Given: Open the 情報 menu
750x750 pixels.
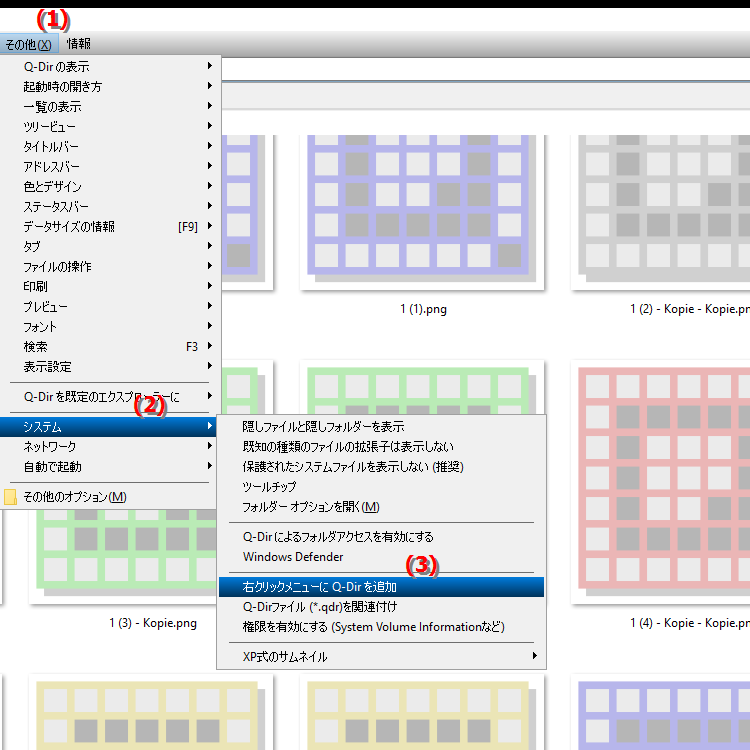Looking at the screenshot, I should pos(79,44).
